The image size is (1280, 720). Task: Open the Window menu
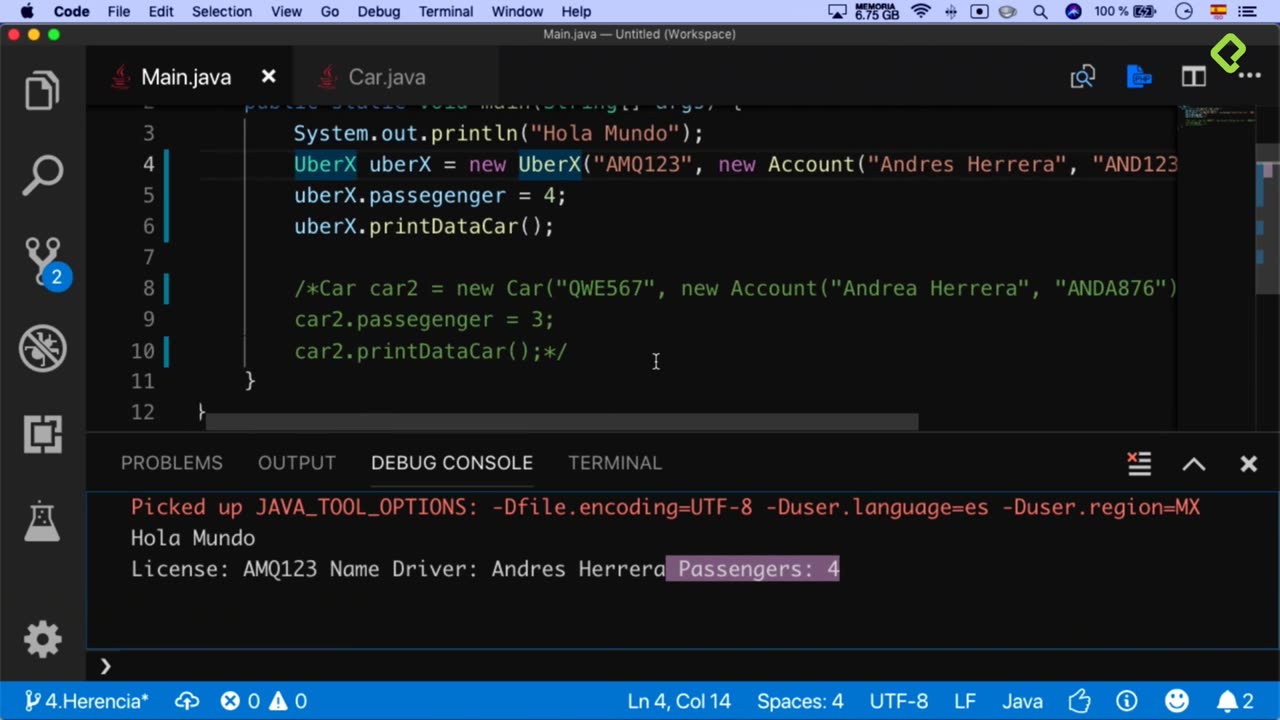tap(518, 12)
